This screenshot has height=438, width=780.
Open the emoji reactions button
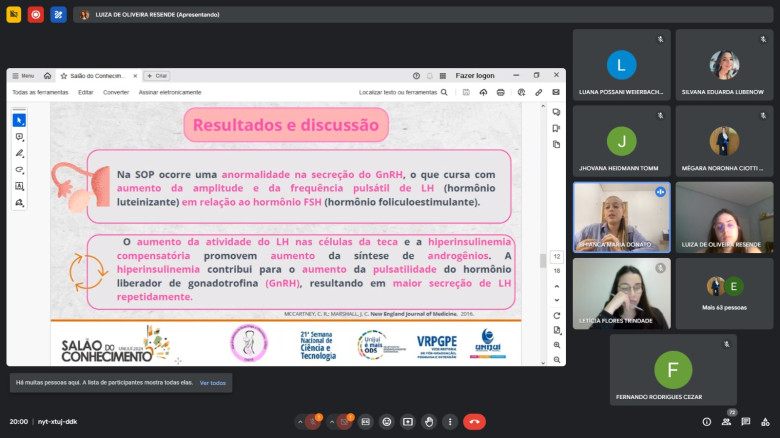click(x=386, y=422)
